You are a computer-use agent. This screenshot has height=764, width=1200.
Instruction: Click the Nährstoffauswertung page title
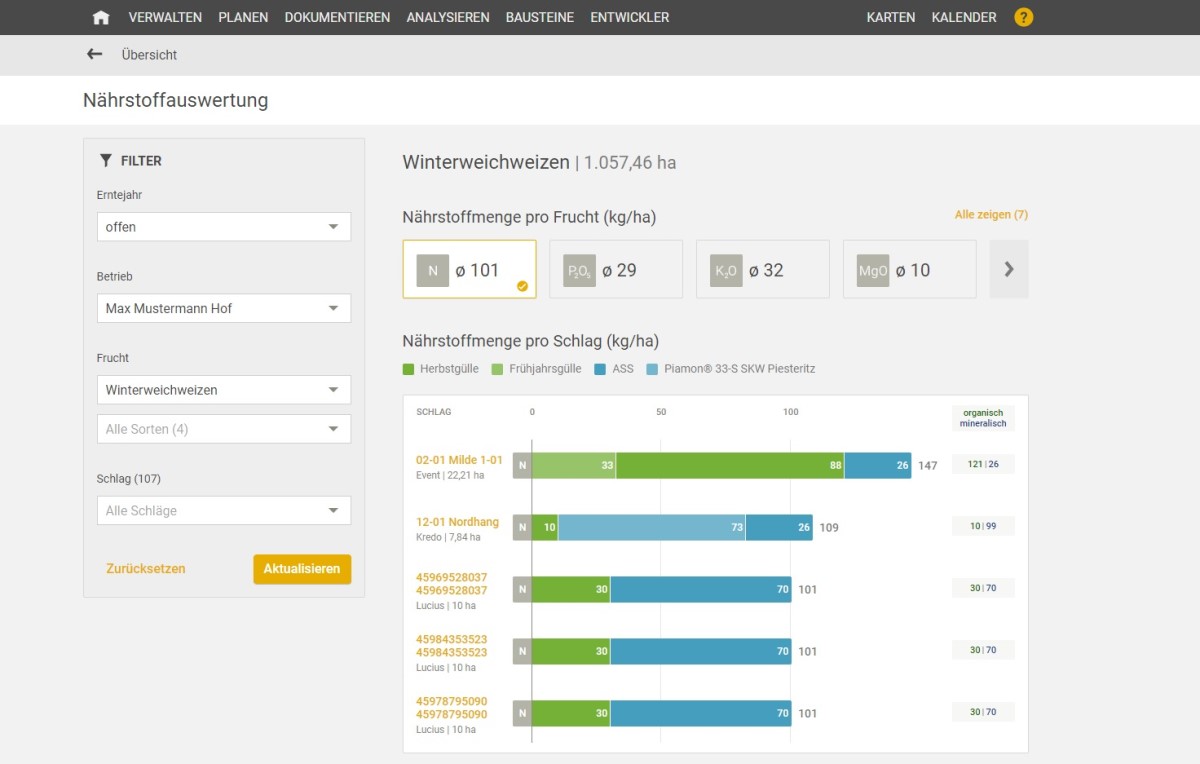coord(176,100)
